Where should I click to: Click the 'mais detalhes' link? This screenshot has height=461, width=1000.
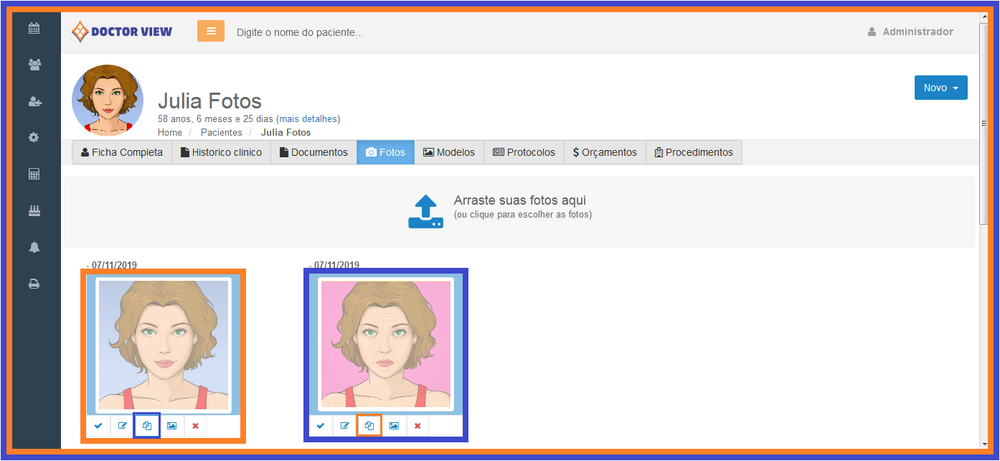[x=308, y=119]
